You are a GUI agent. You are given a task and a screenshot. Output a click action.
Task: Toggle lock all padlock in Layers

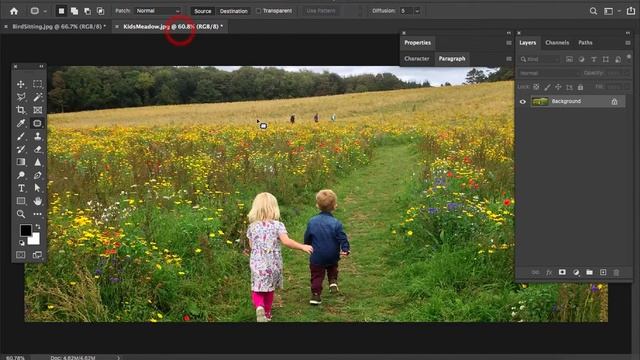click(x=580, y=87)
